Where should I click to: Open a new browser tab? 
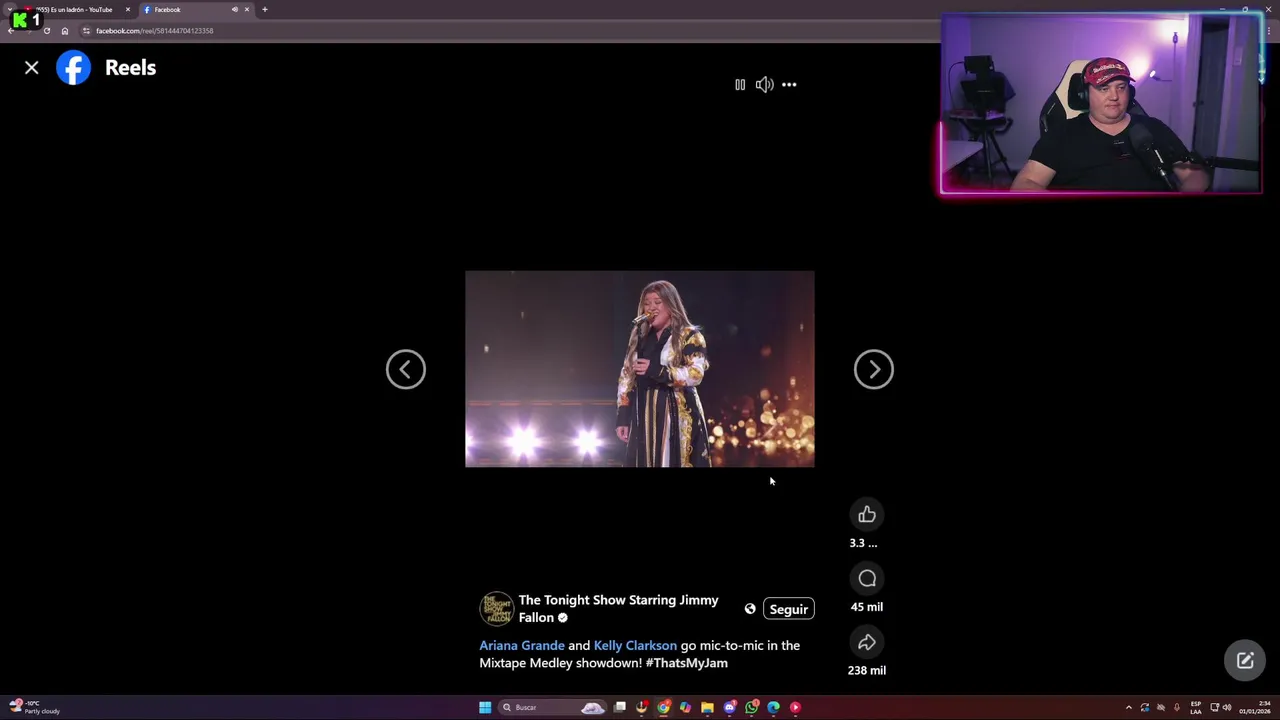(x=265, y=10)
